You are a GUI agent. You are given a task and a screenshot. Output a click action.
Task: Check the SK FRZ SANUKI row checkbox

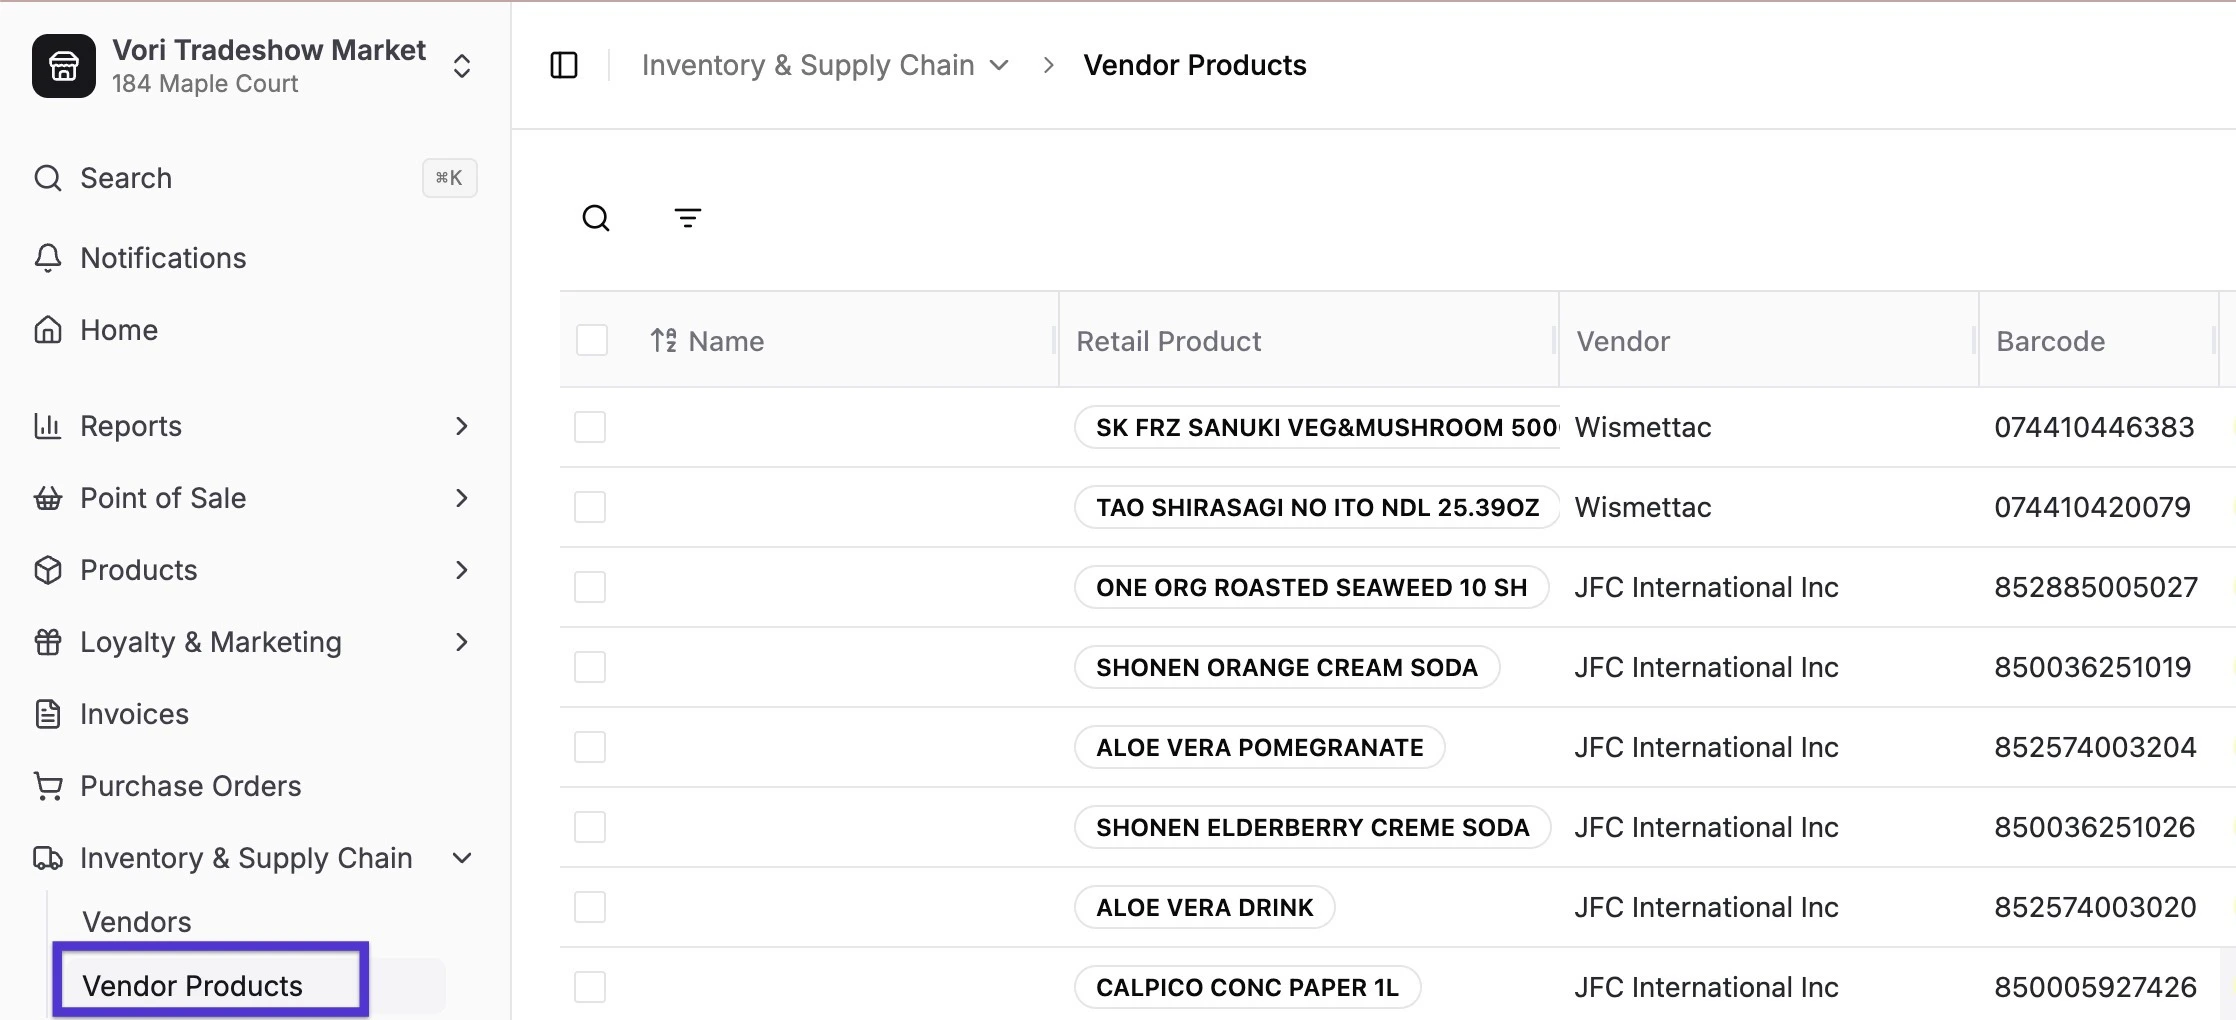tap(590, 427)
